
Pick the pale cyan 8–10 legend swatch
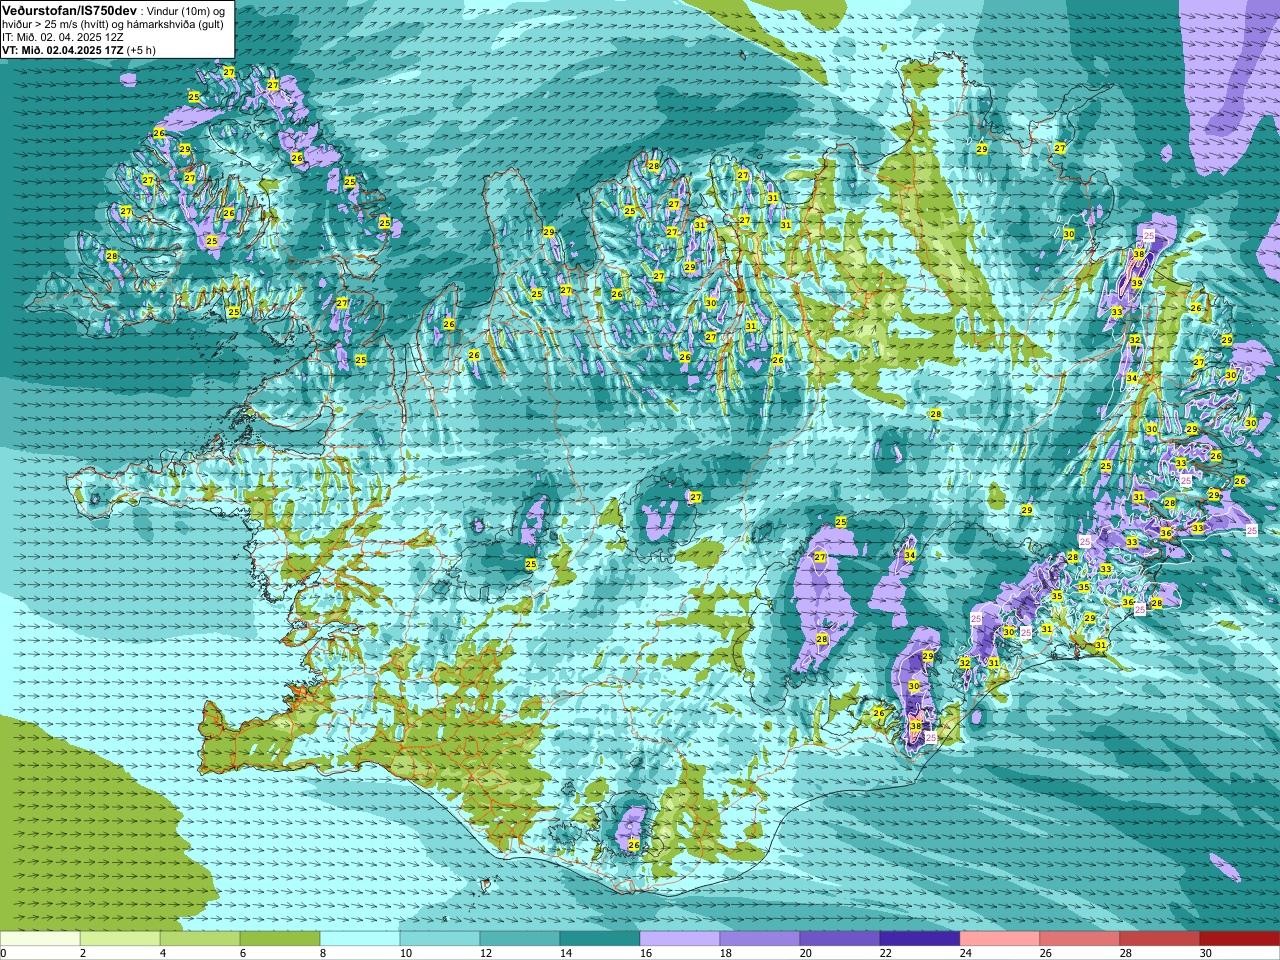360,939
